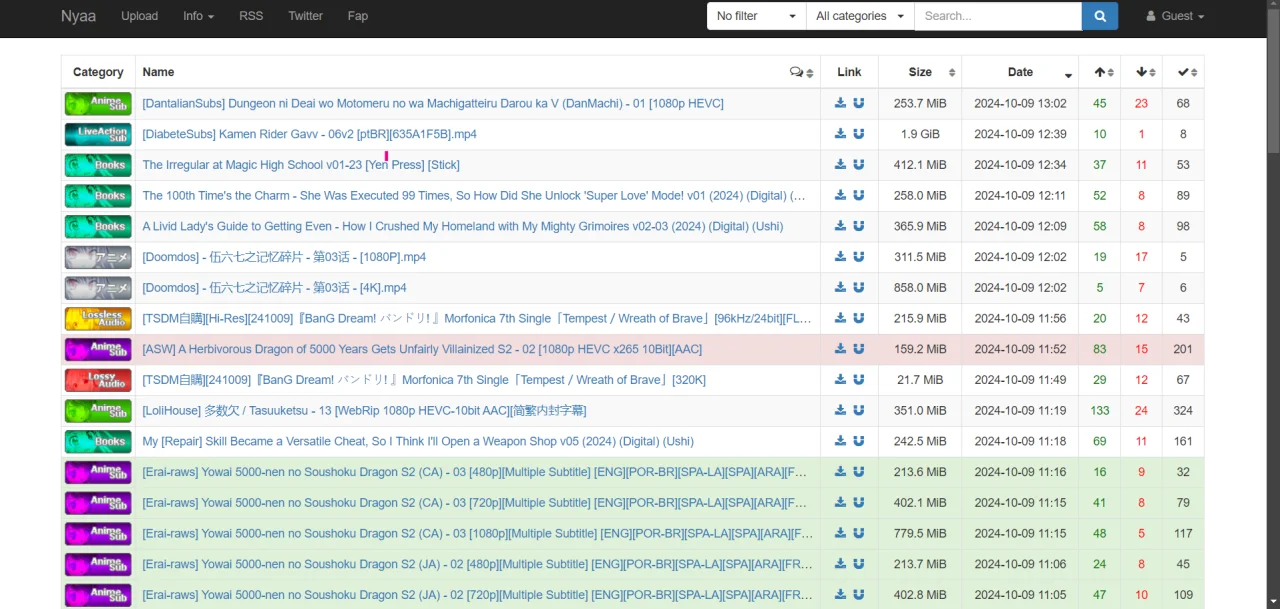Sort by Size column

pos(920,72)
